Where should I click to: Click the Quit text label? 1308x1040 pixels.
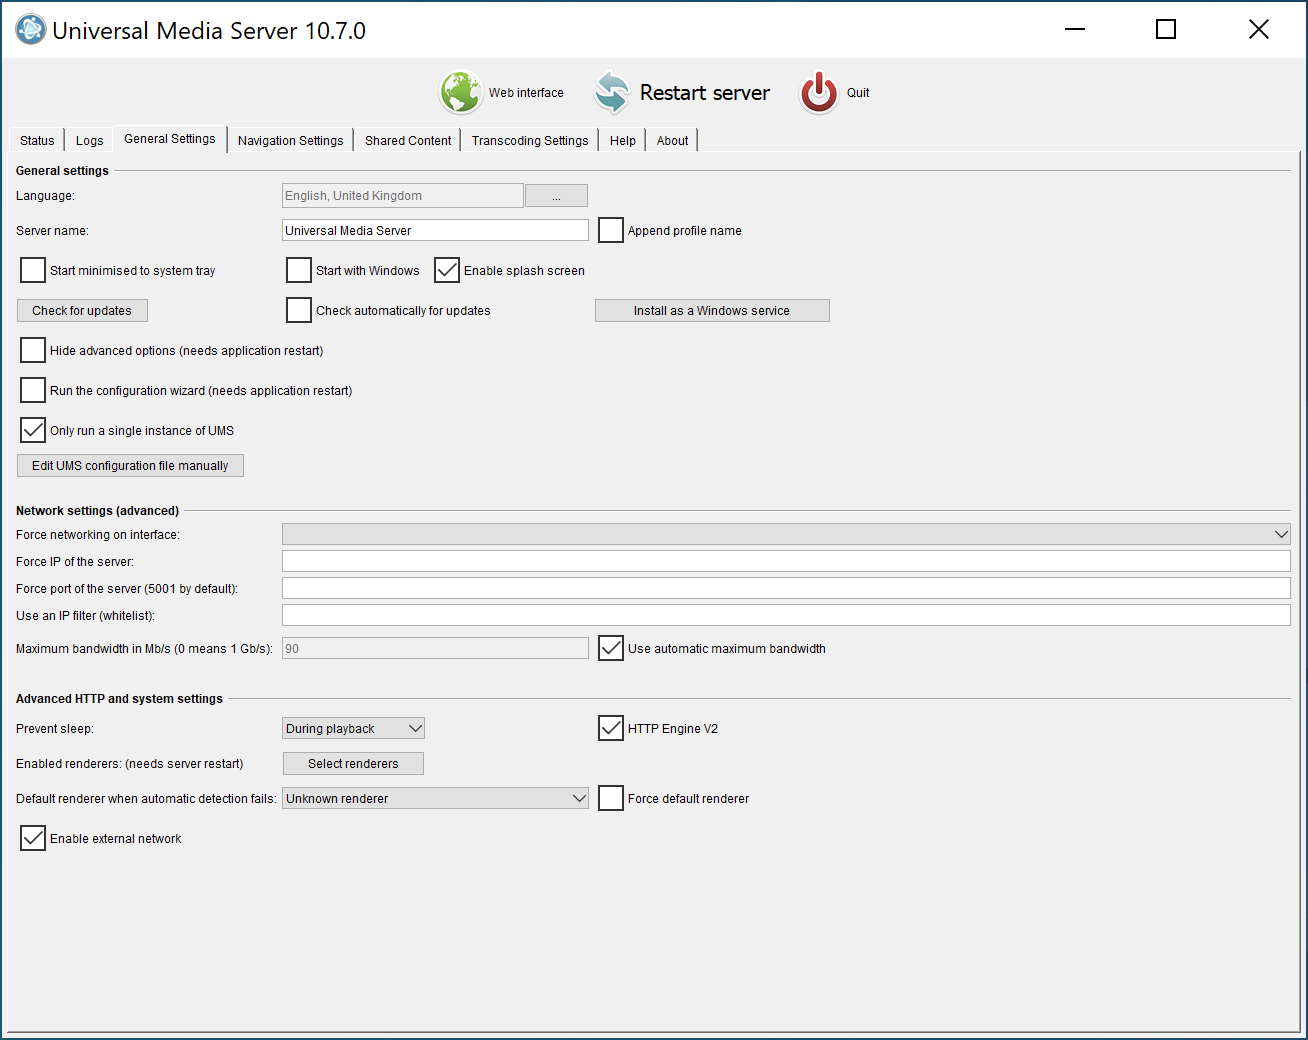coord(858,92)
